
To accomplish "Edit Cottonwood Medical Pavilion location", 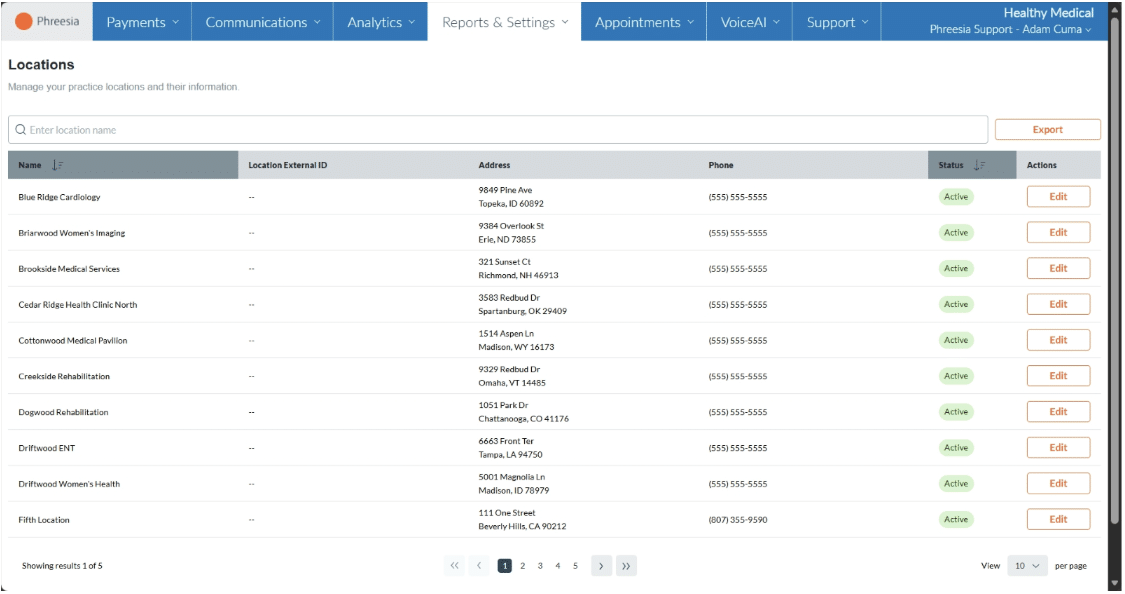I will point(1058,340).
